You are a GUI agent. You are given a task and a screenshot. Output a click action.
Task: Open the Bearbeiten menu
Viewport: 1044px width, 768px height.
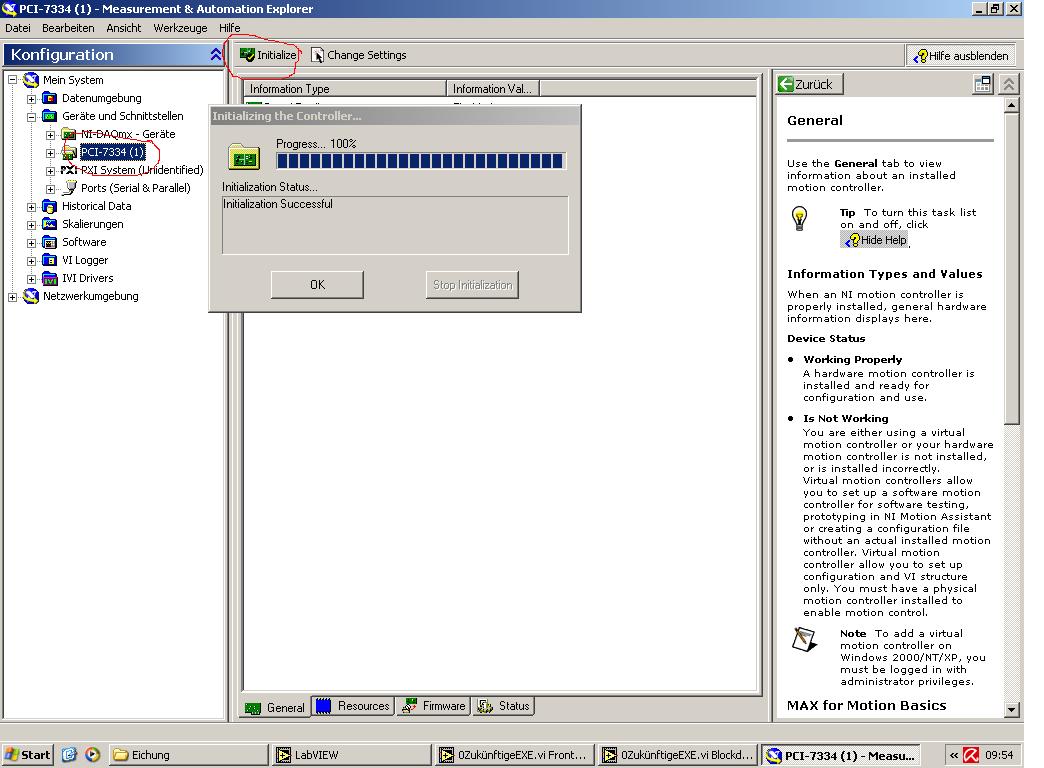click(68, 28)
